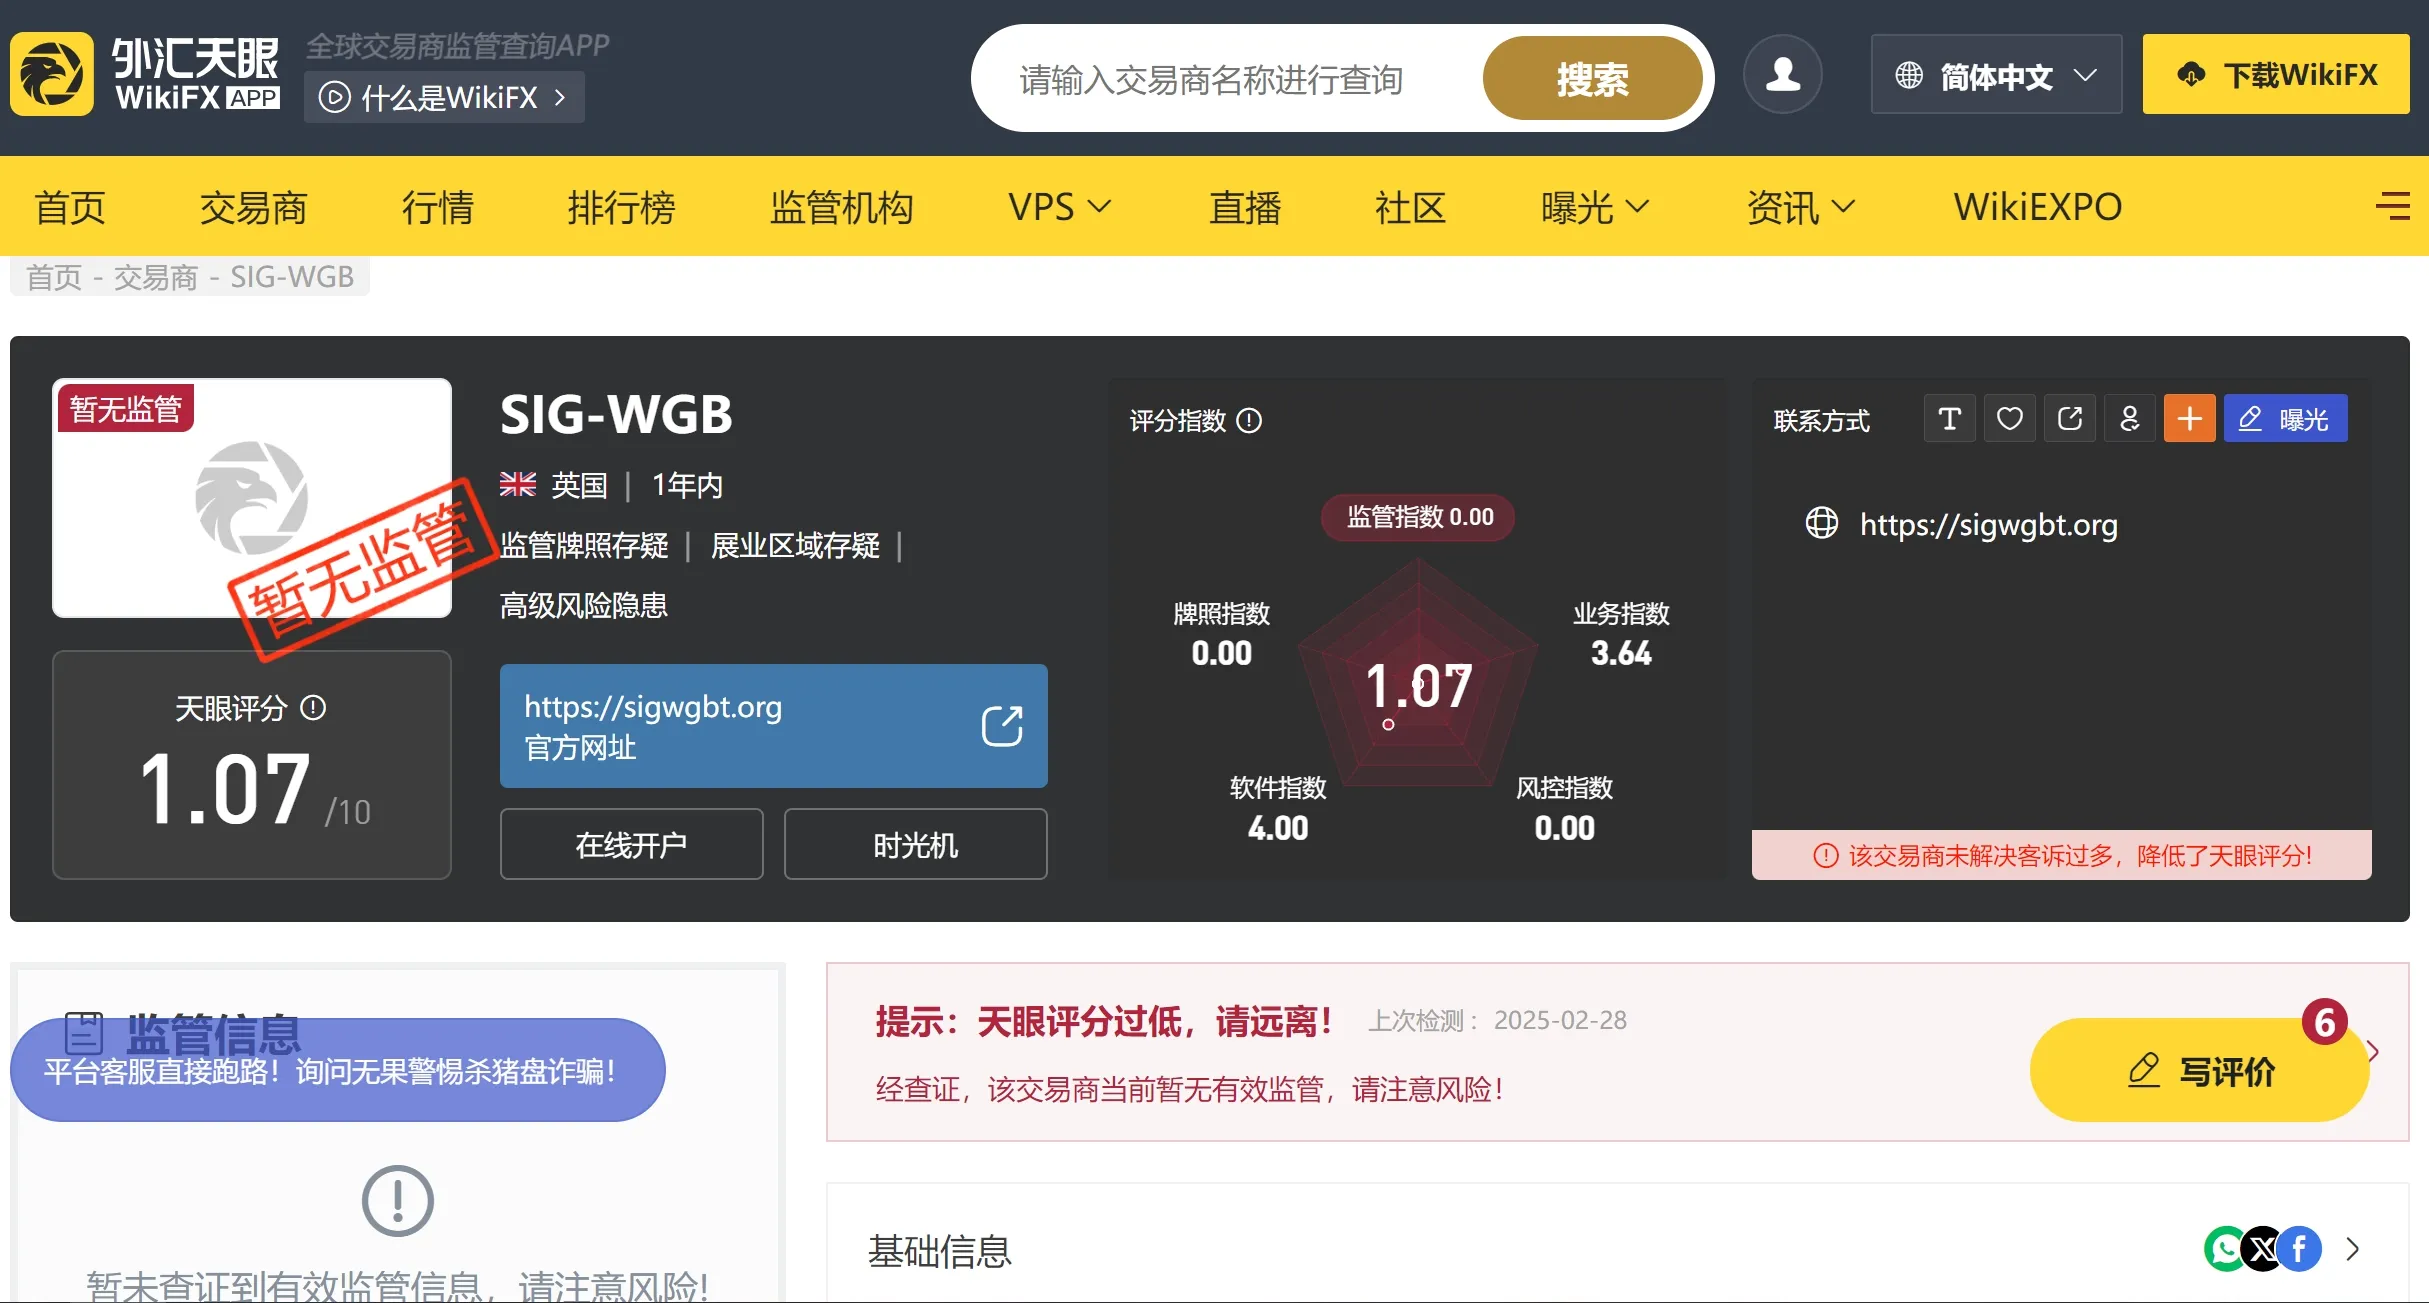Click the 搜索 search button
This screenshot has width=2429, height=1303.
point(1592,79)
